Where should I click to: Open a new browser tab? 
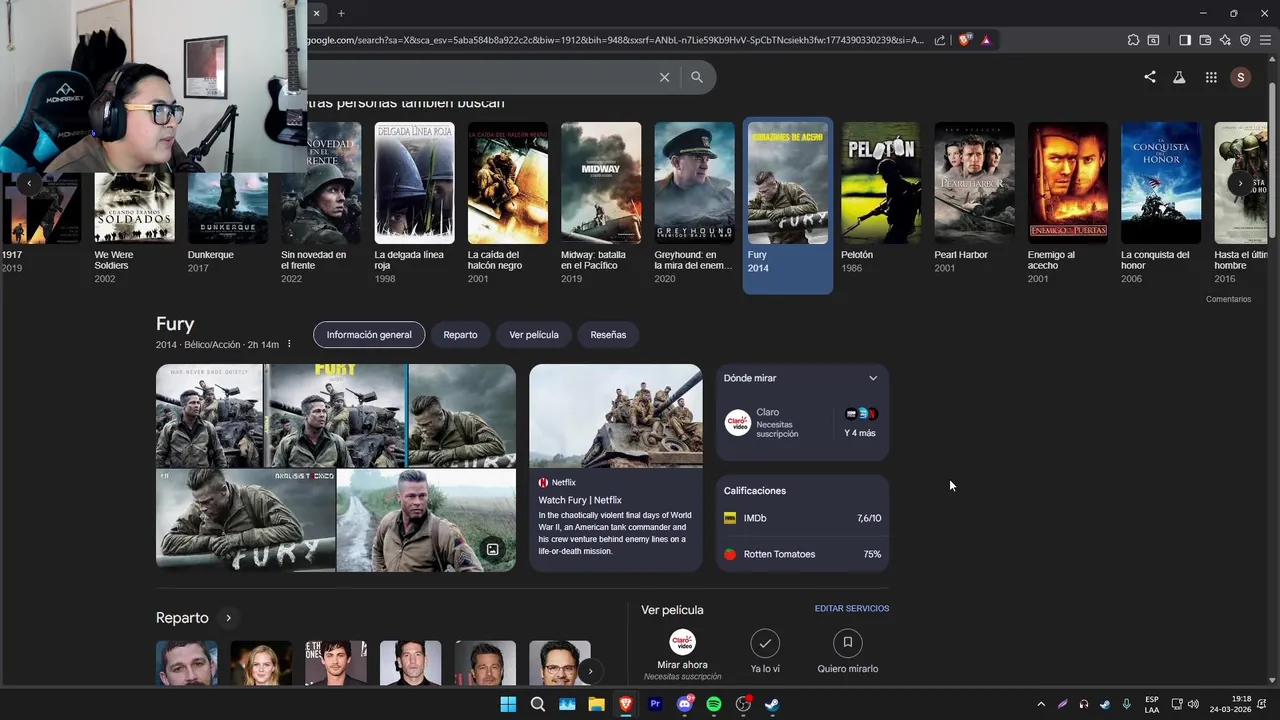tap(341, 13)
